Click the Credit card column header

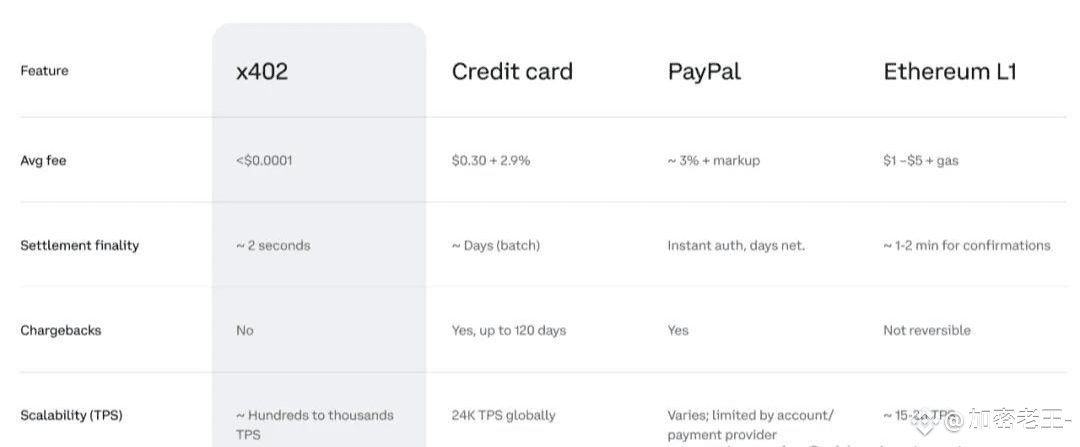(x=512, y=72)
